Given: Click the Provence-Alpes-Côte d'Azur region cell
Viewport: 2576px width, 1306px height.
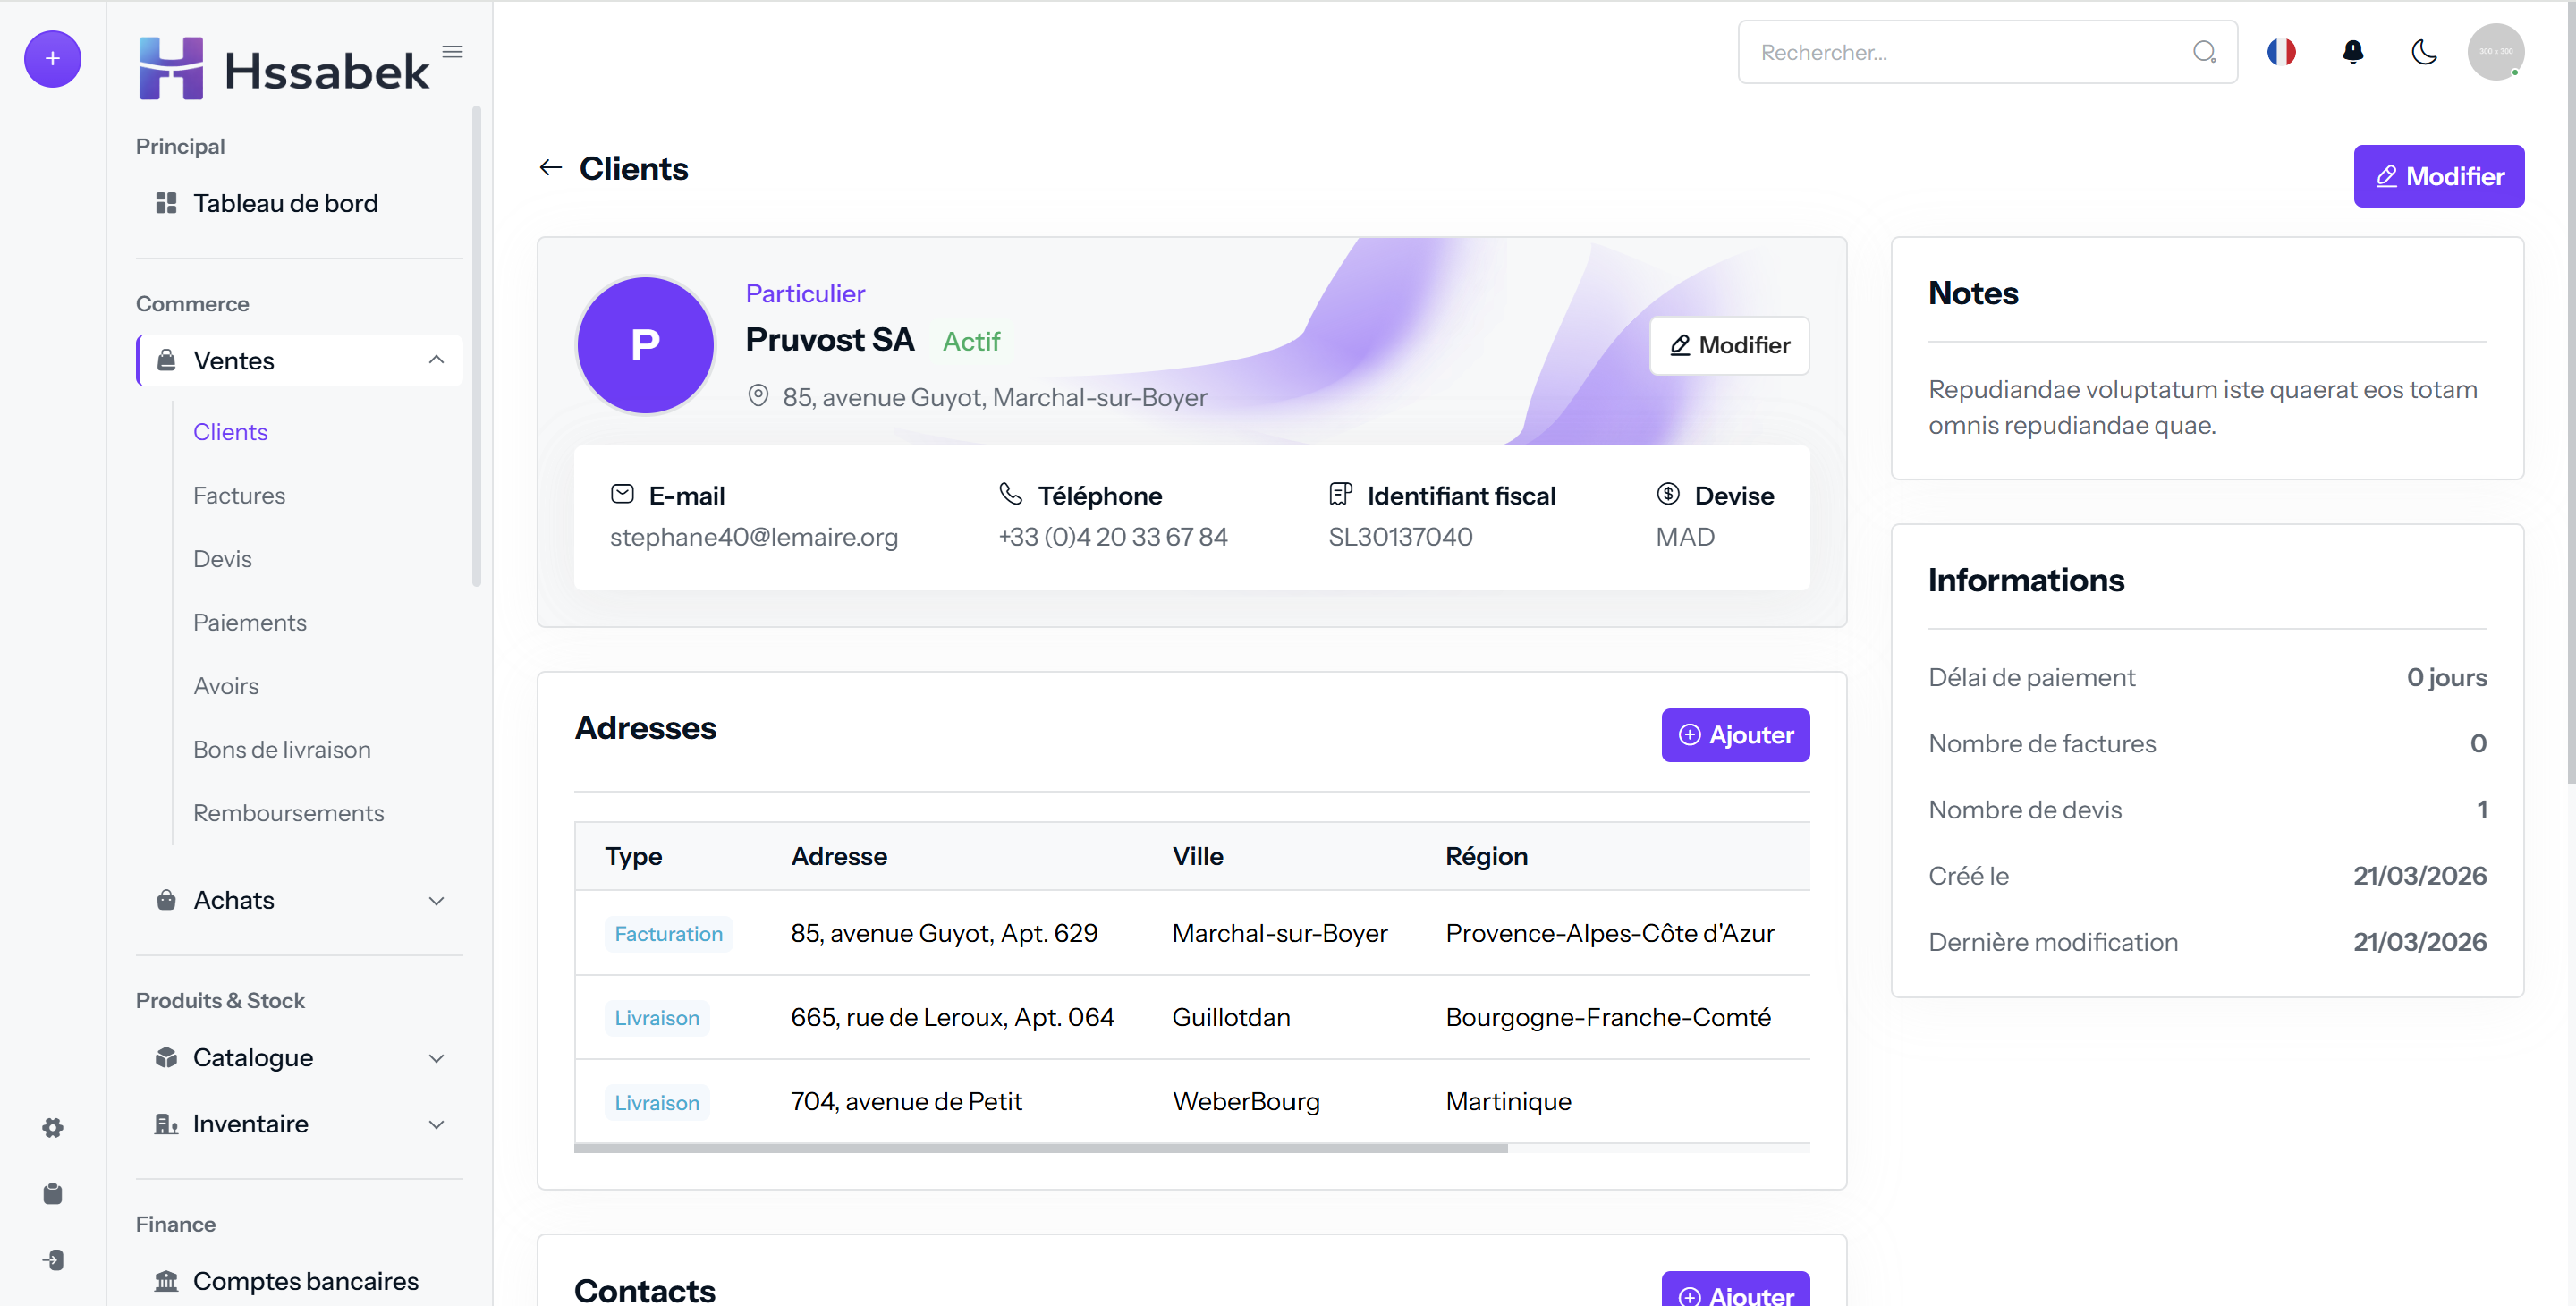Looking at the screenshot, I should [1610, 933].
